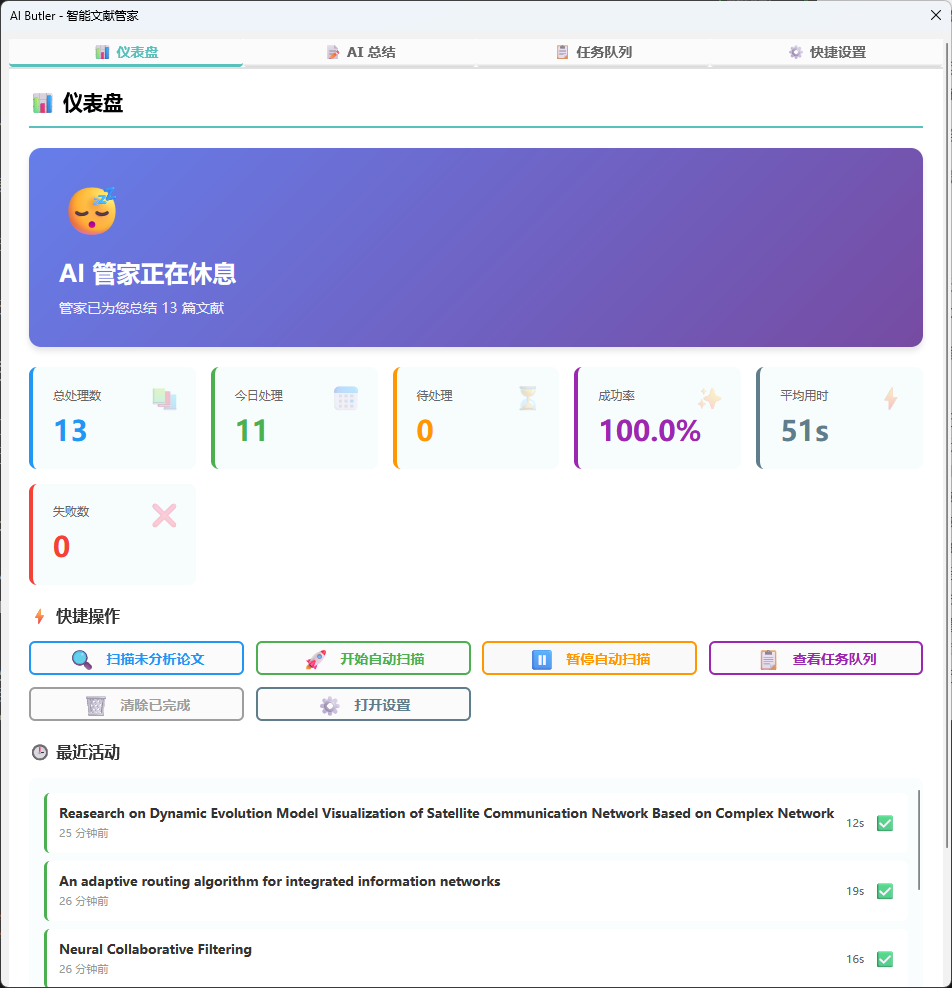The width and height of the screenshot is (952, 988).
Task: Click the calendar icon on the 今日处理 card
Action: coord(345,398)
